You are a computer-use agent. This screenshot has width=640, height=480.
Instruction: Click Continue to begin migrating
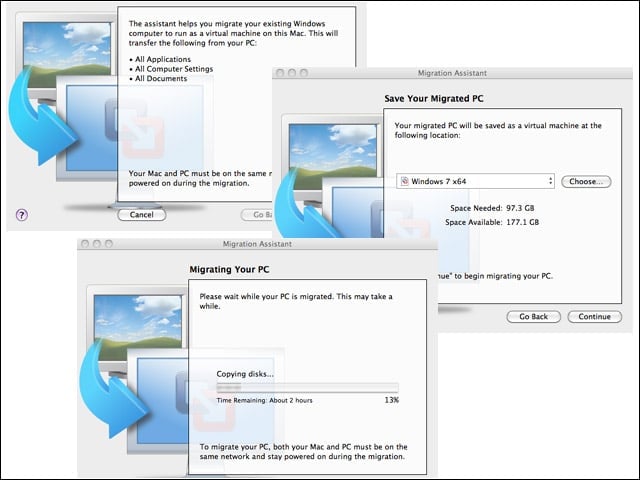(x=595, y=316)
